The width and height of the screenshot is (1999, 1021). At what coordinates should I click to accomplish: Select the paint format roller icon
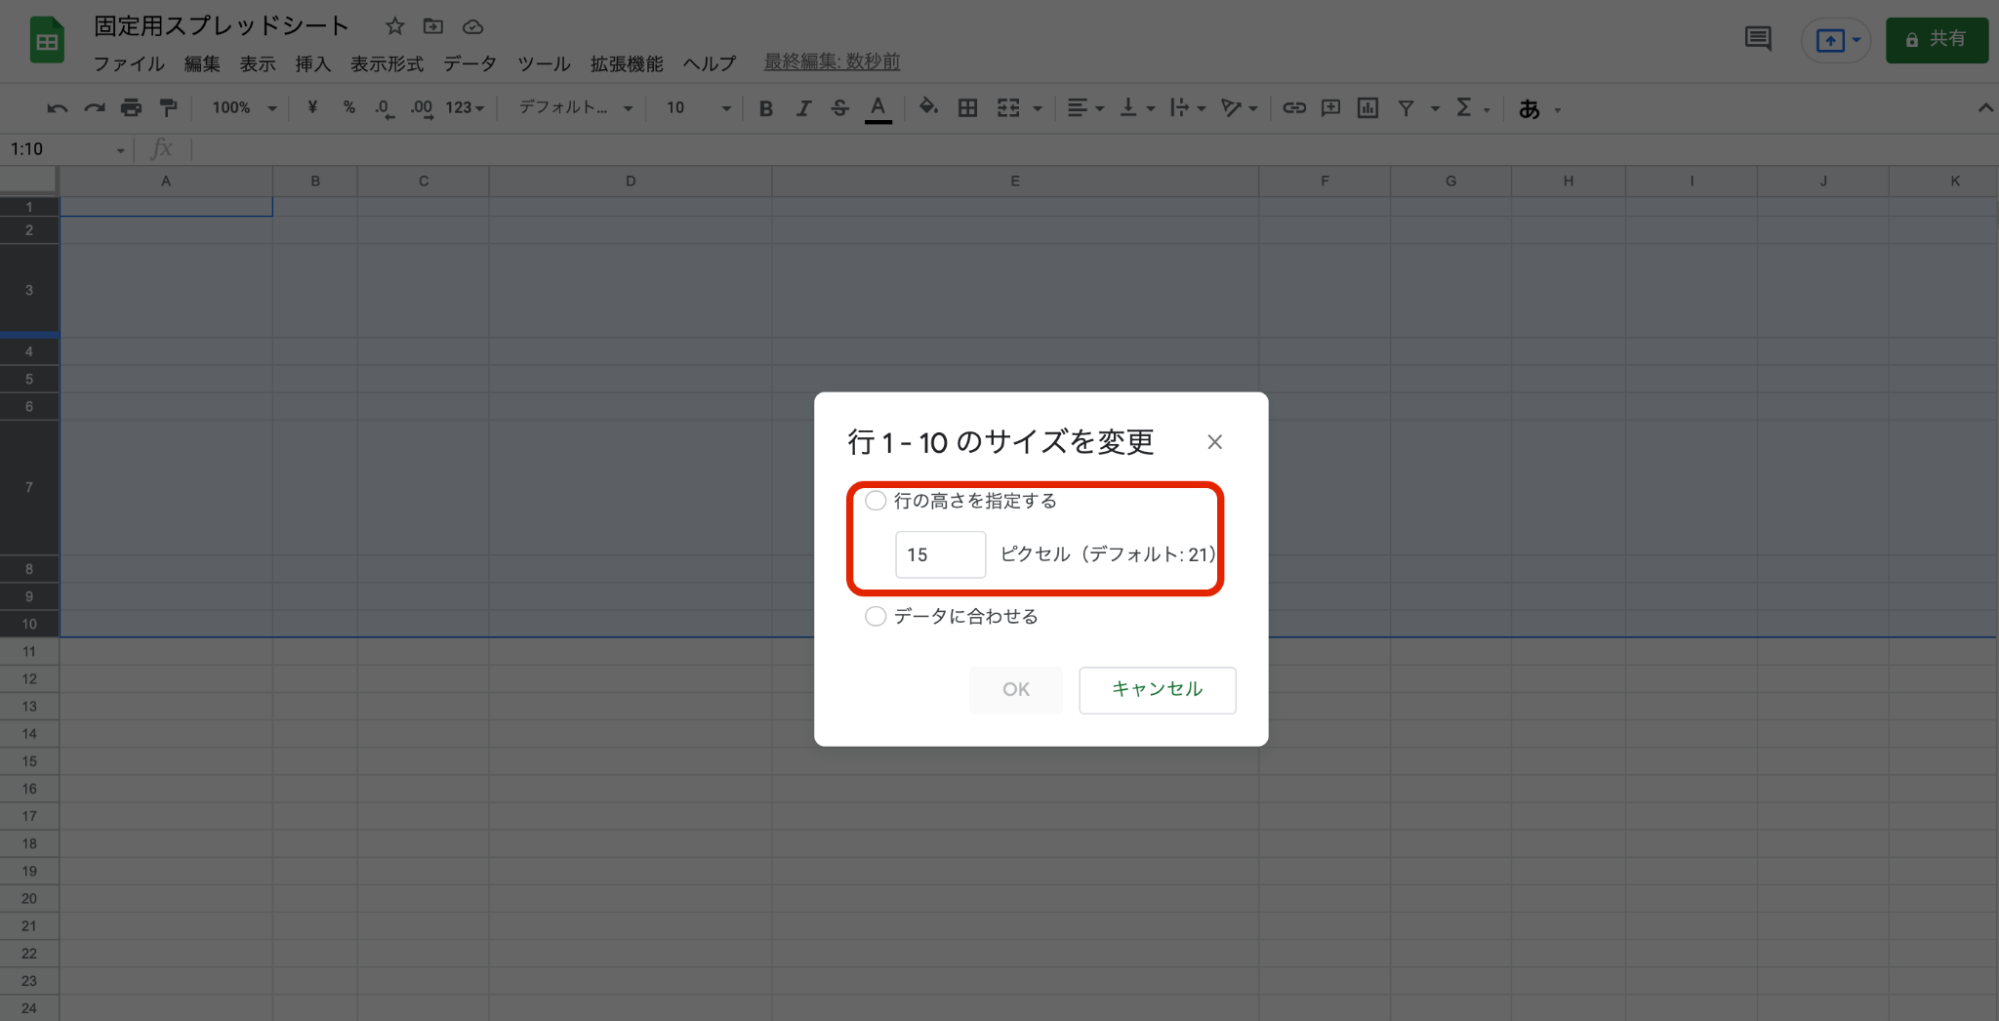[168, 108]
